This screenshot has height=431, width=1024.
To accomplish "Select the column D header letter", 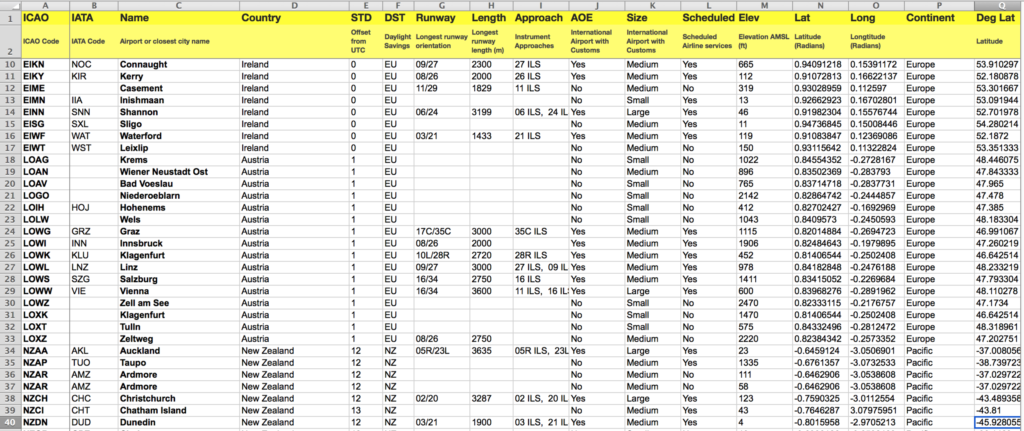I will click(x=292, y=5).
